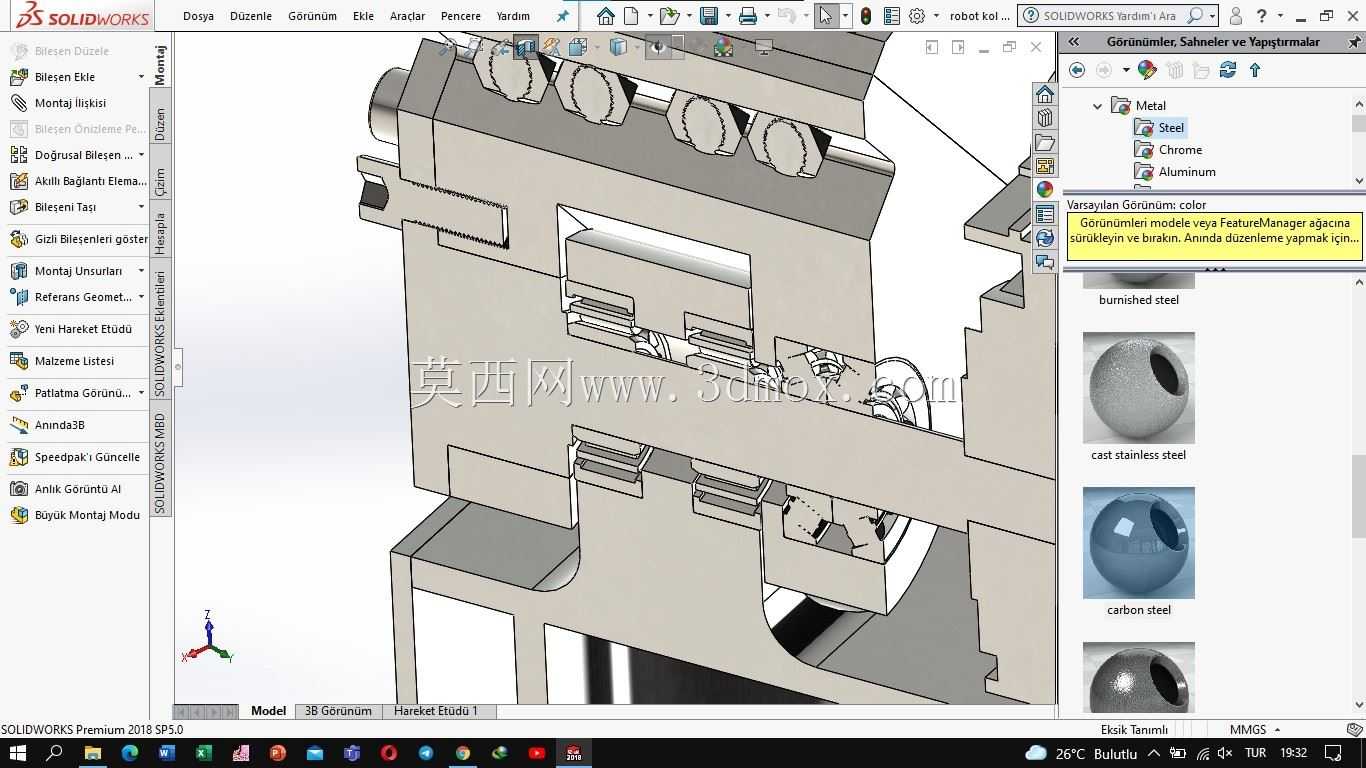Create a new document with the New icon
This screenshot has height=768, width=1366.
pos(631,16)
